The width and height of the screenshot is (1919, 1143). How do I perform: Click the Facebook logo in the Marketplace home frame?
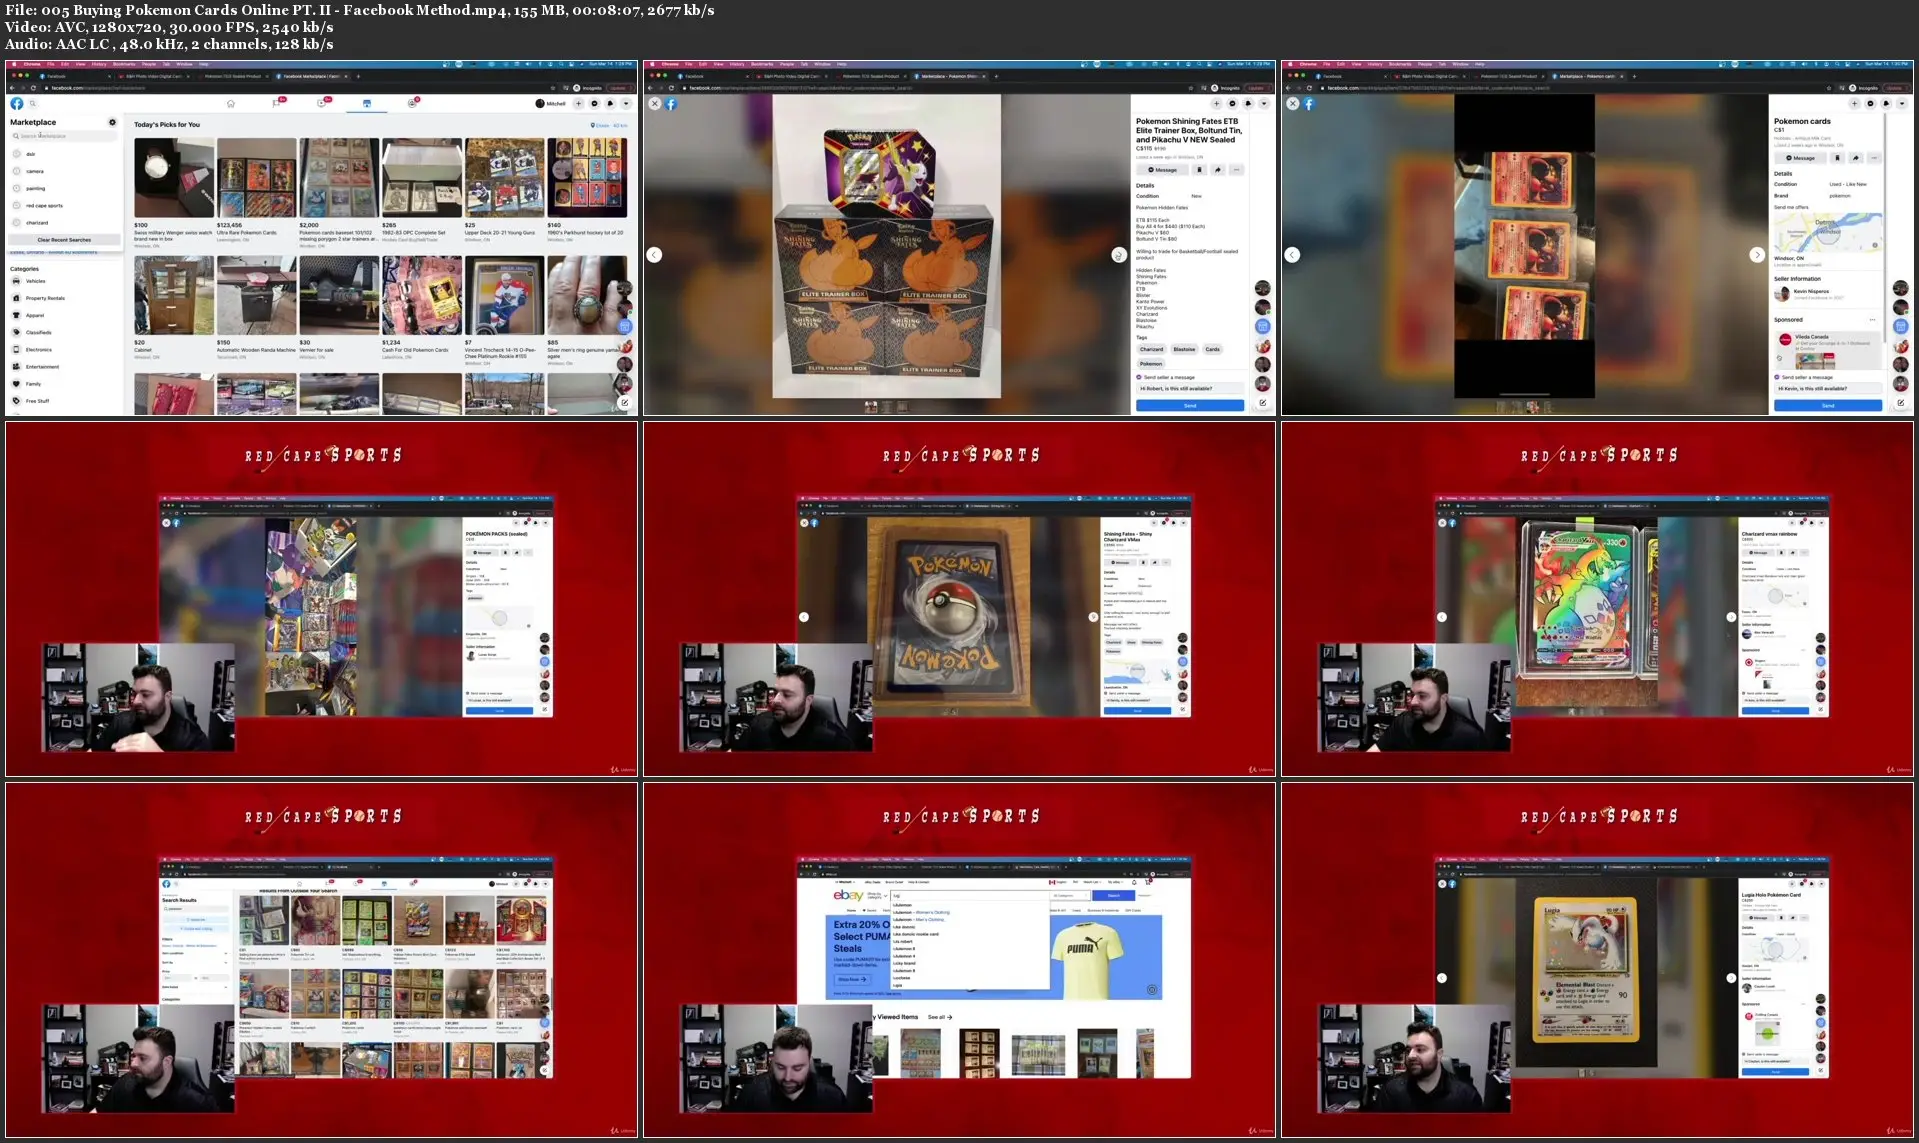point(17,104)
